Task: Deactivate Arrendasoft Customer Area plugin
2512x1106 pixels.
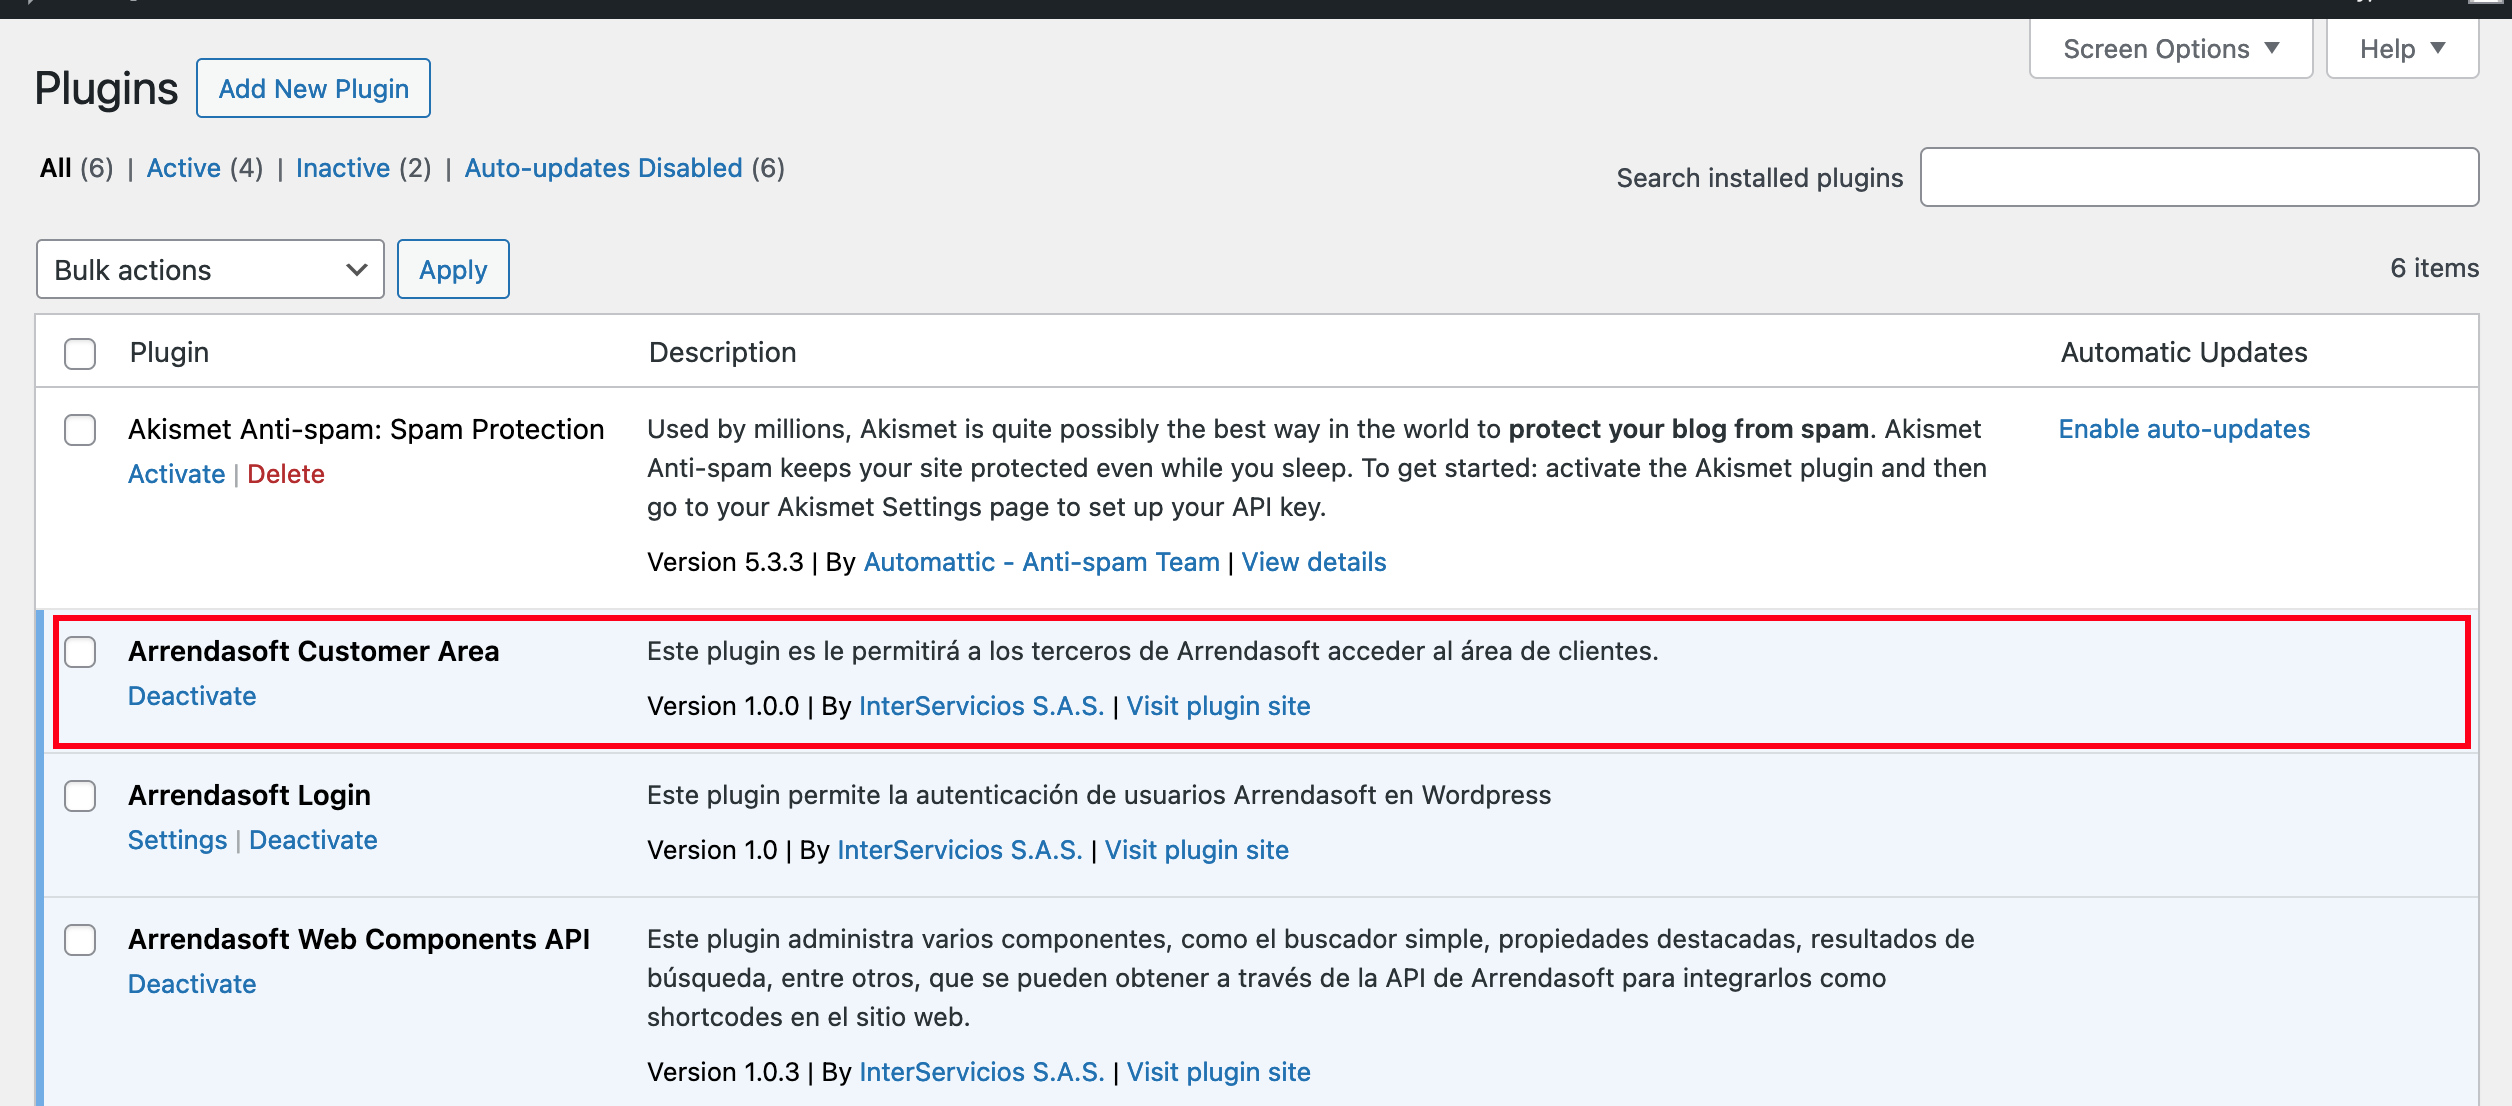Action: (192, 696)
